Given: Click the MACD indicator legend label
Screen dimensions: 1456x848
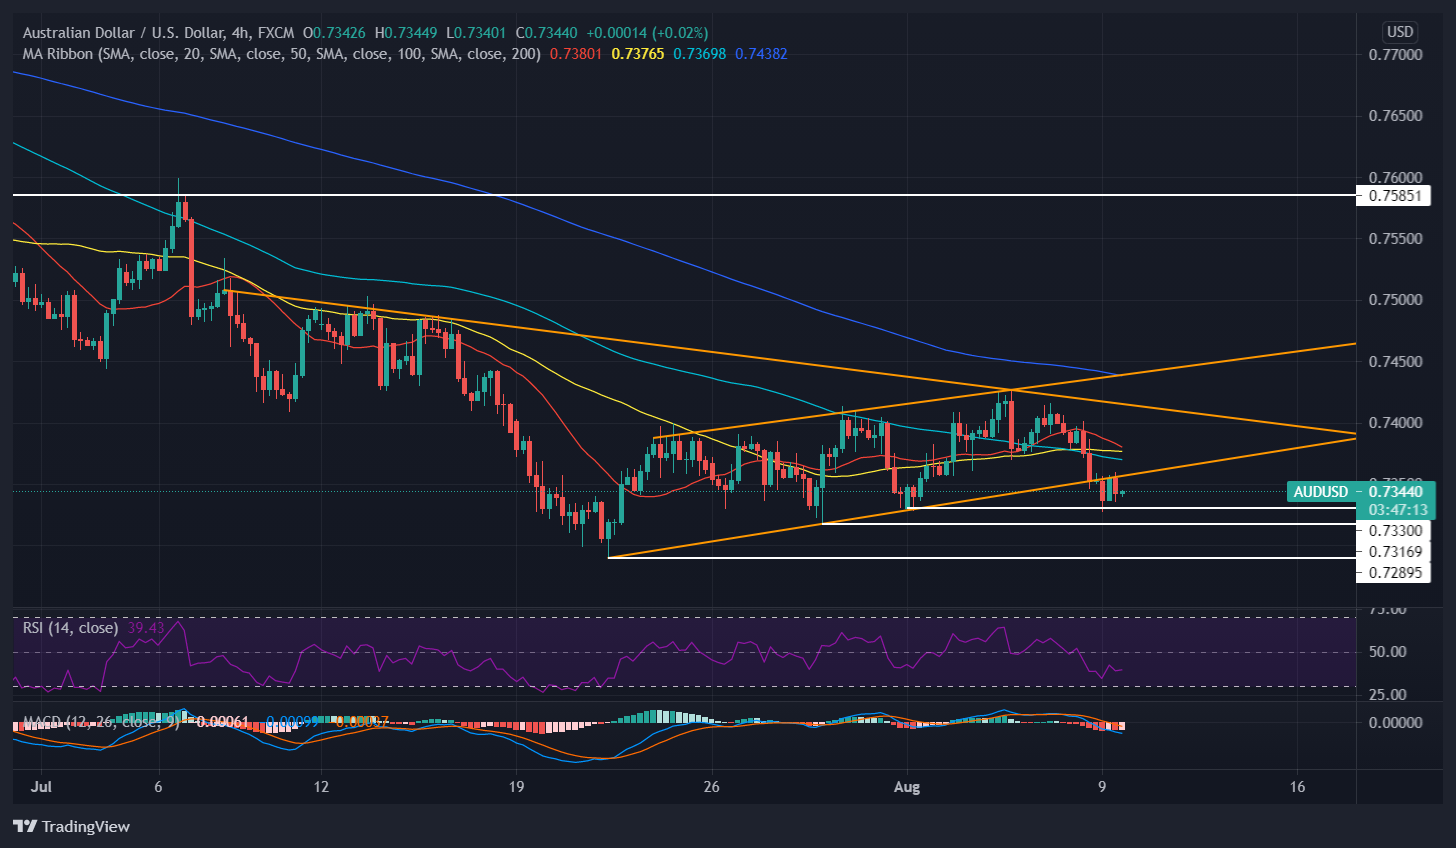Looking at the screenshot, I should [x=100, y=721].
